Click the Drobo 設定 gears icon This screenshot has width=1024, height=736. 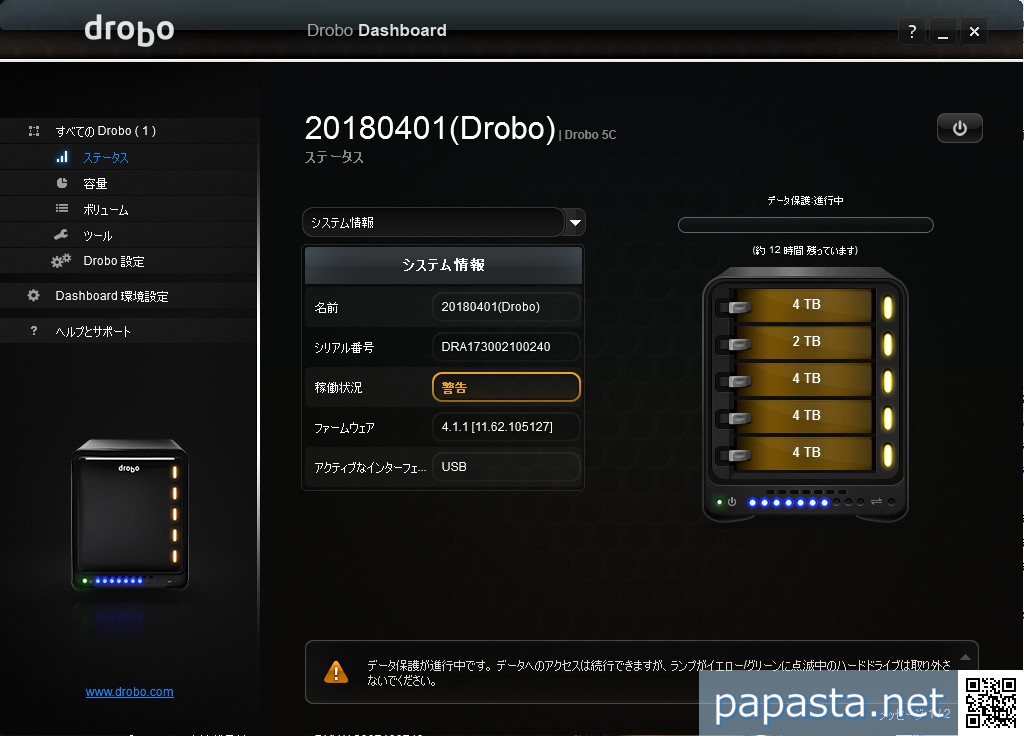pos(62,261)
